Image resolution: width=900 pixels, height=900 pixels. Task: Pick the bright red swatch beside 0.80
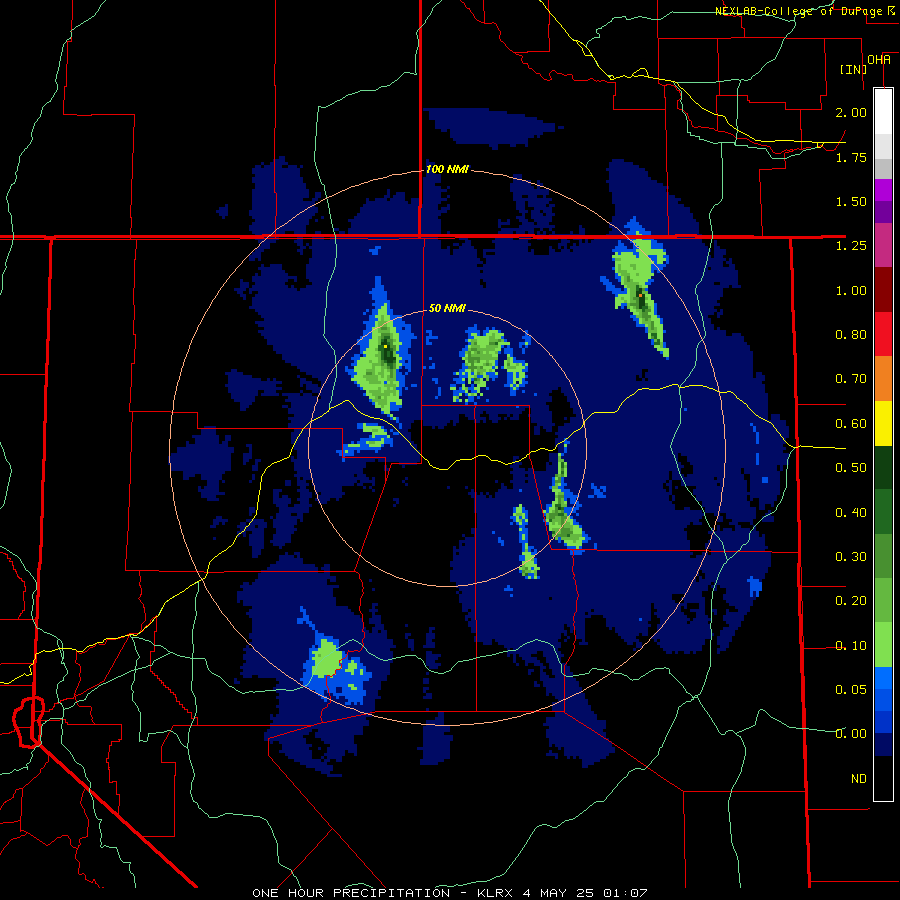[x=883, y=334]
